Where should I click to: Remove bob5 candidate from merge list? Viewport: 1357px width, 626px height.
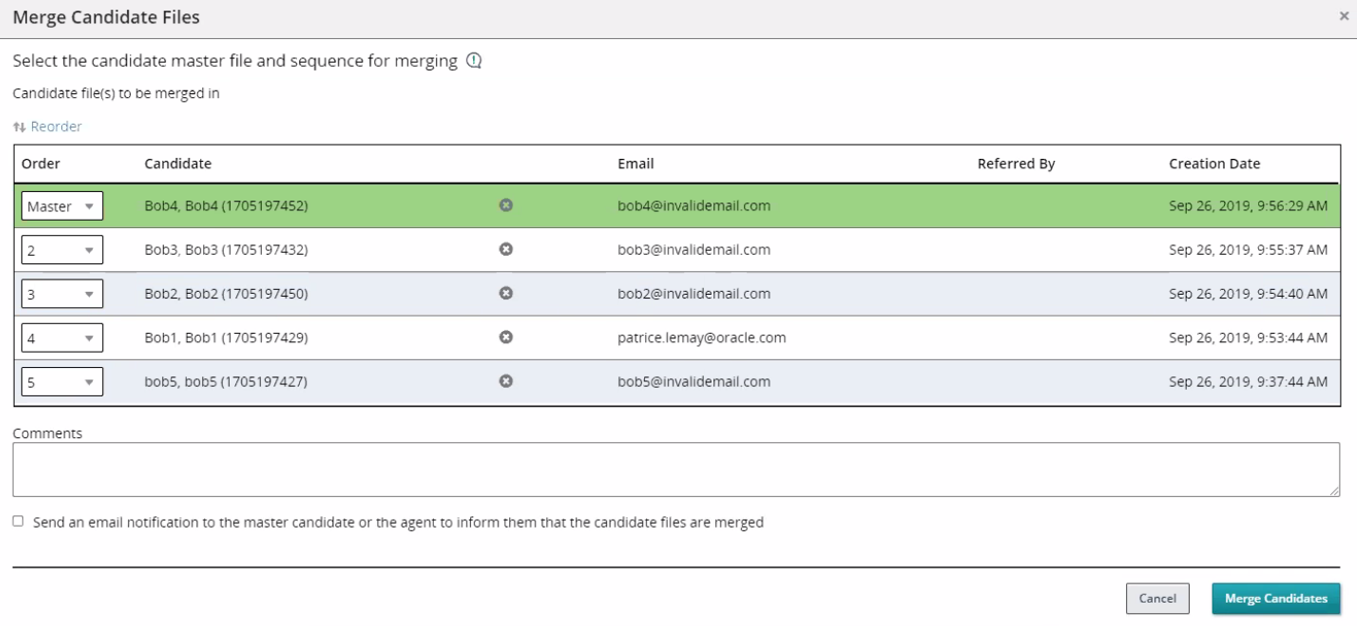pos(506,381)
